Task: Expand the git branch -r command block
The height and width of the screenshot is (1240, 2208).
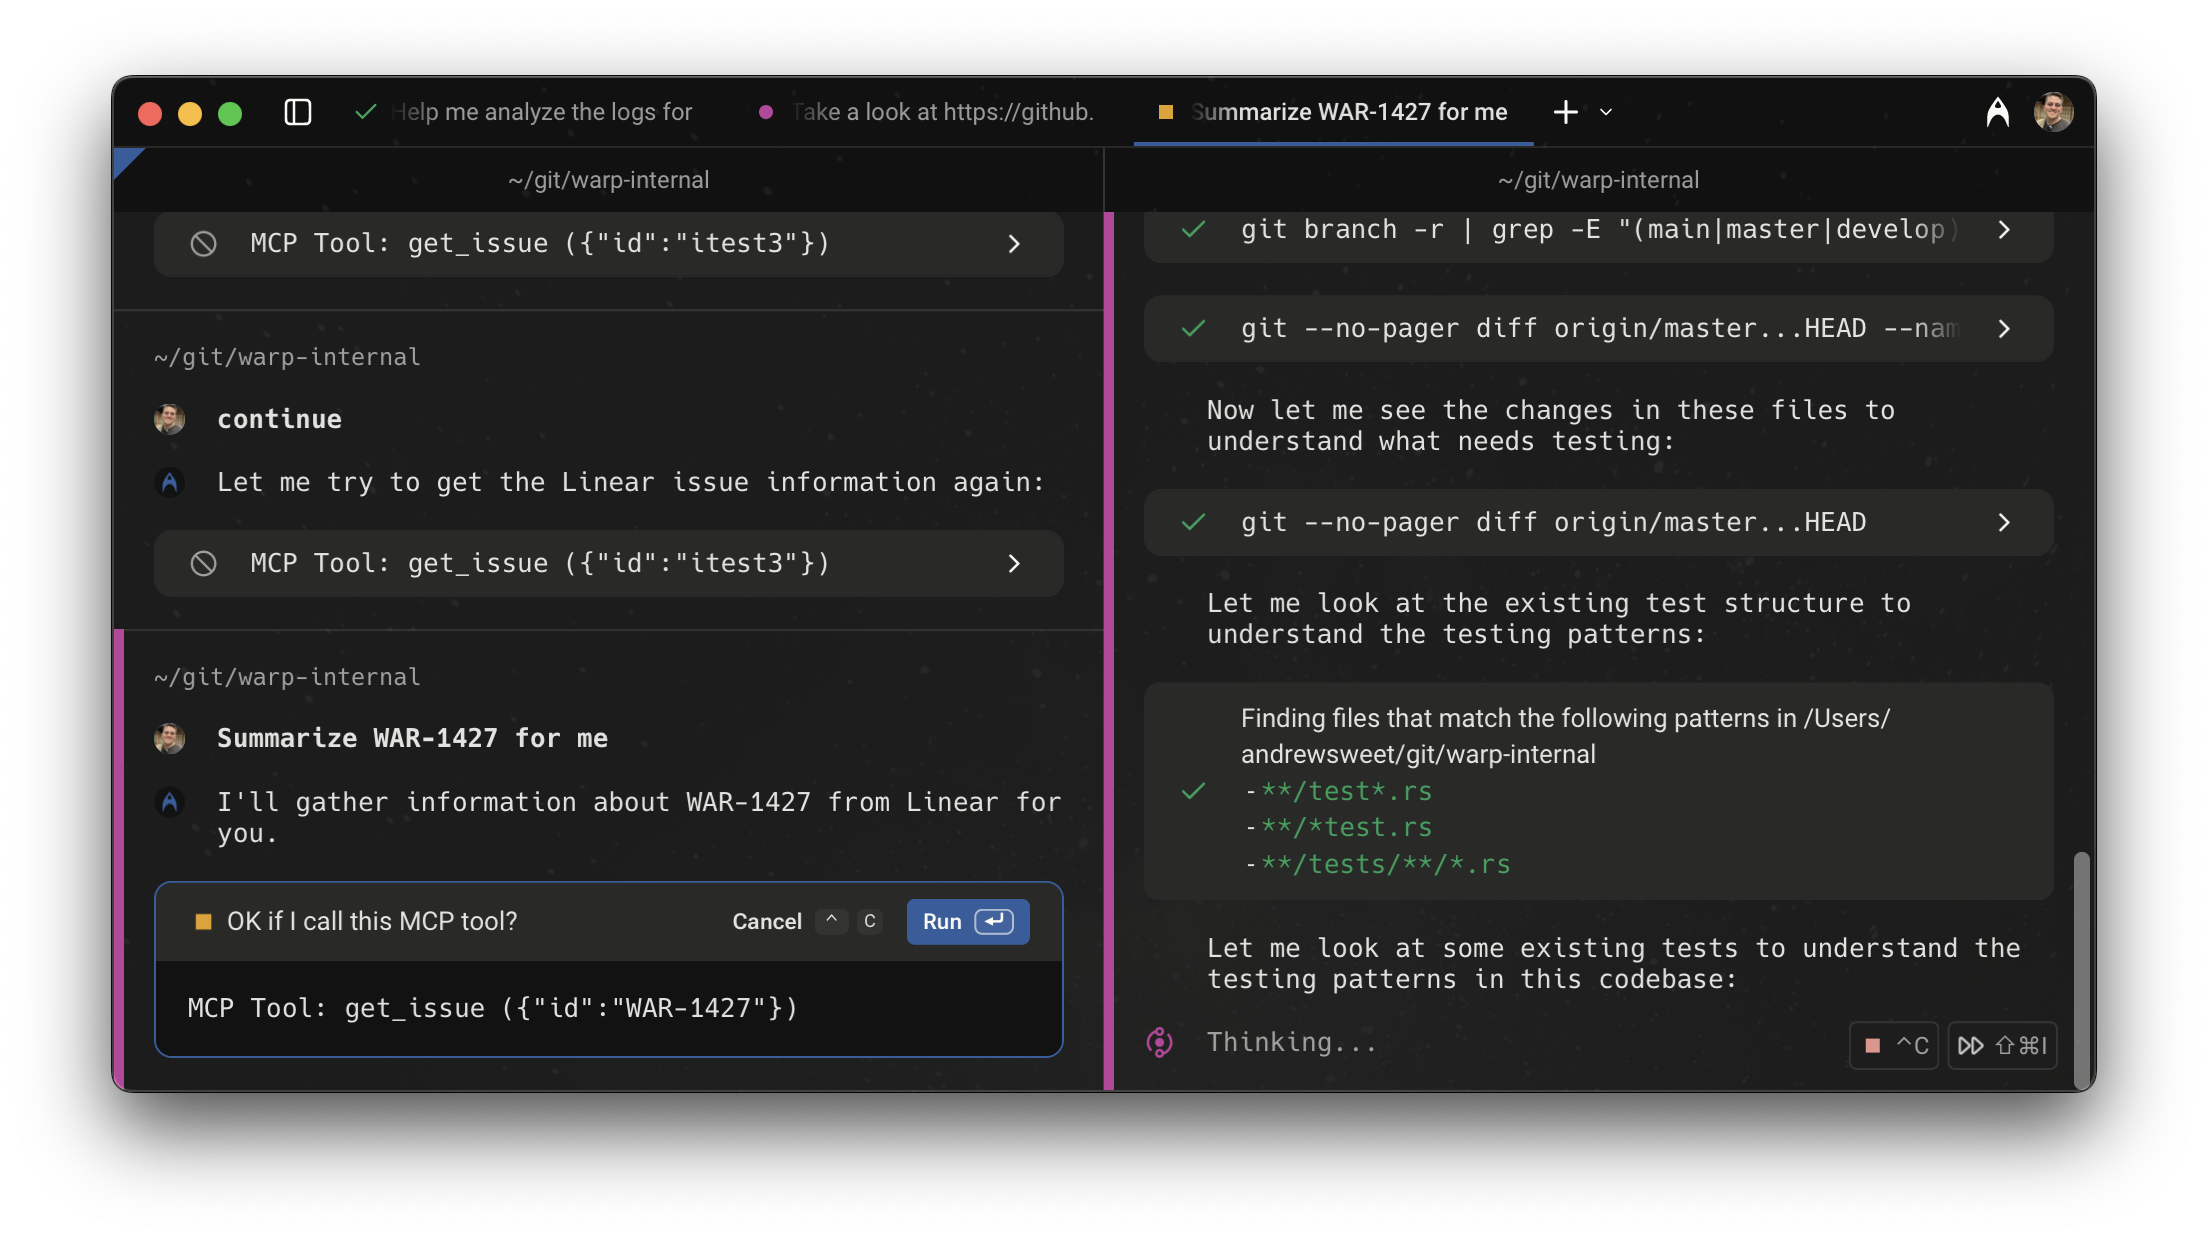Action: [x=2004, y=230]
